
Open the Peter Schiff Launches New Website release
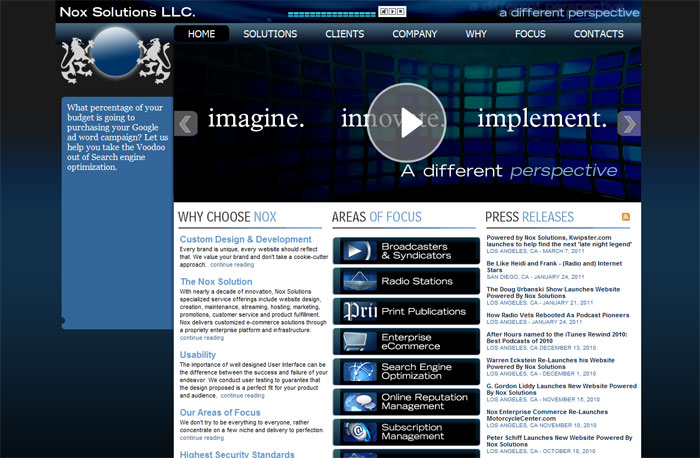click(559, 441)
